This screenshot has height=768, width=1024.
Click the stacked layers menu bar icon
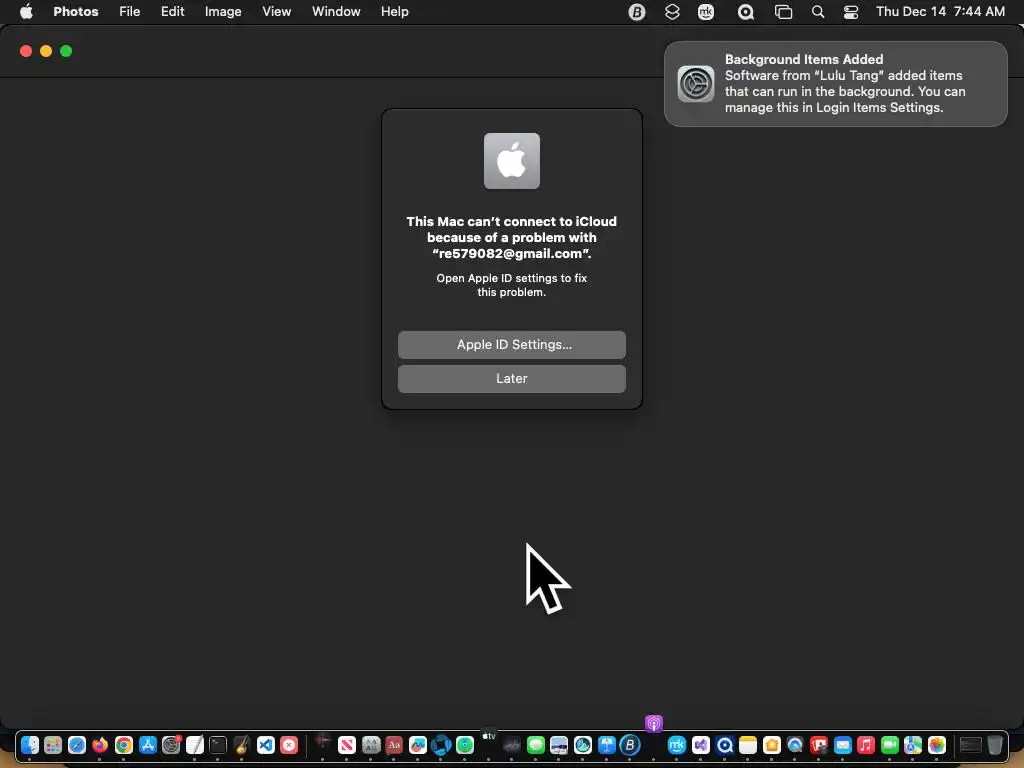click(672, 12)
